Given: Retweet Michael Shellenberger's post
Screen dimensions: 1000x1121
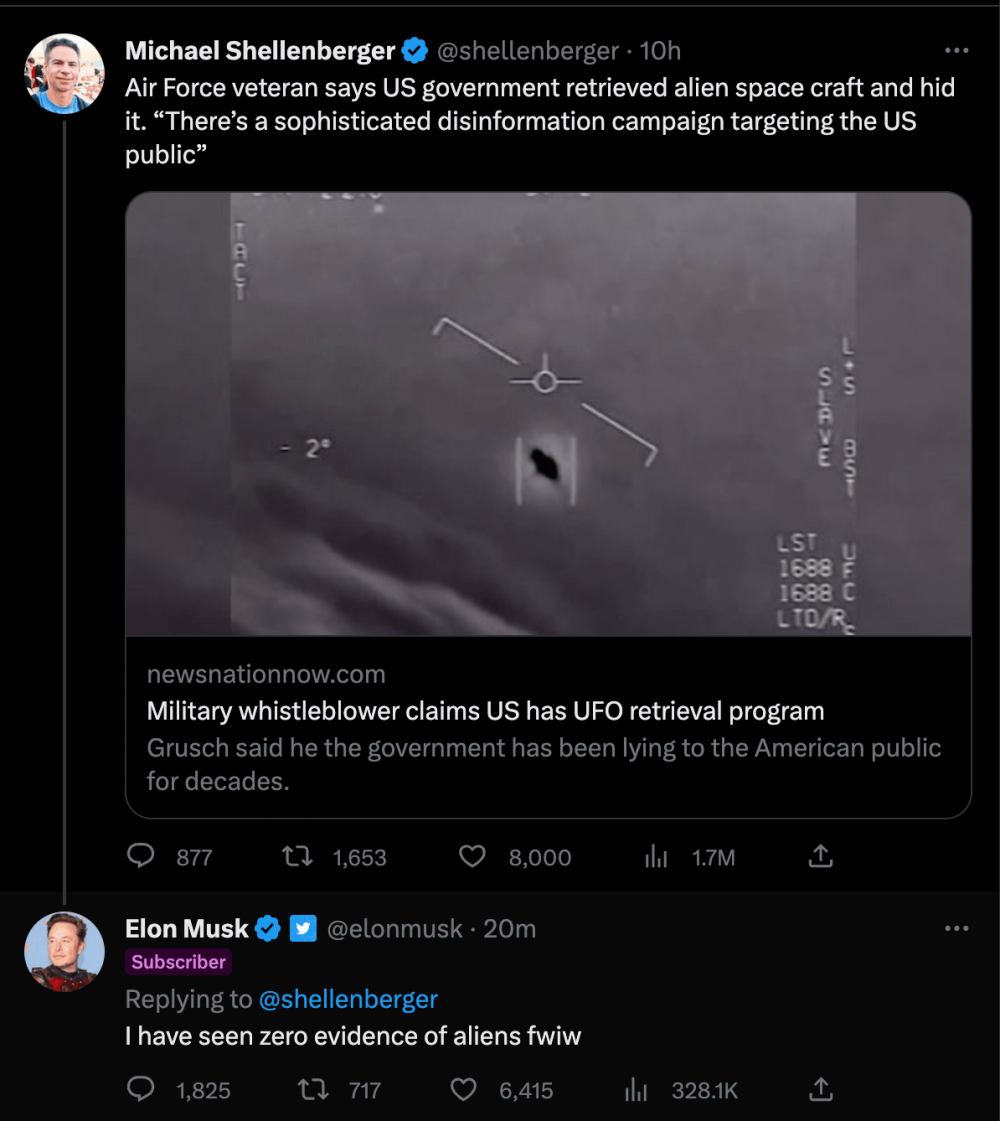Looking at the screenshot, I should [296, 857].
